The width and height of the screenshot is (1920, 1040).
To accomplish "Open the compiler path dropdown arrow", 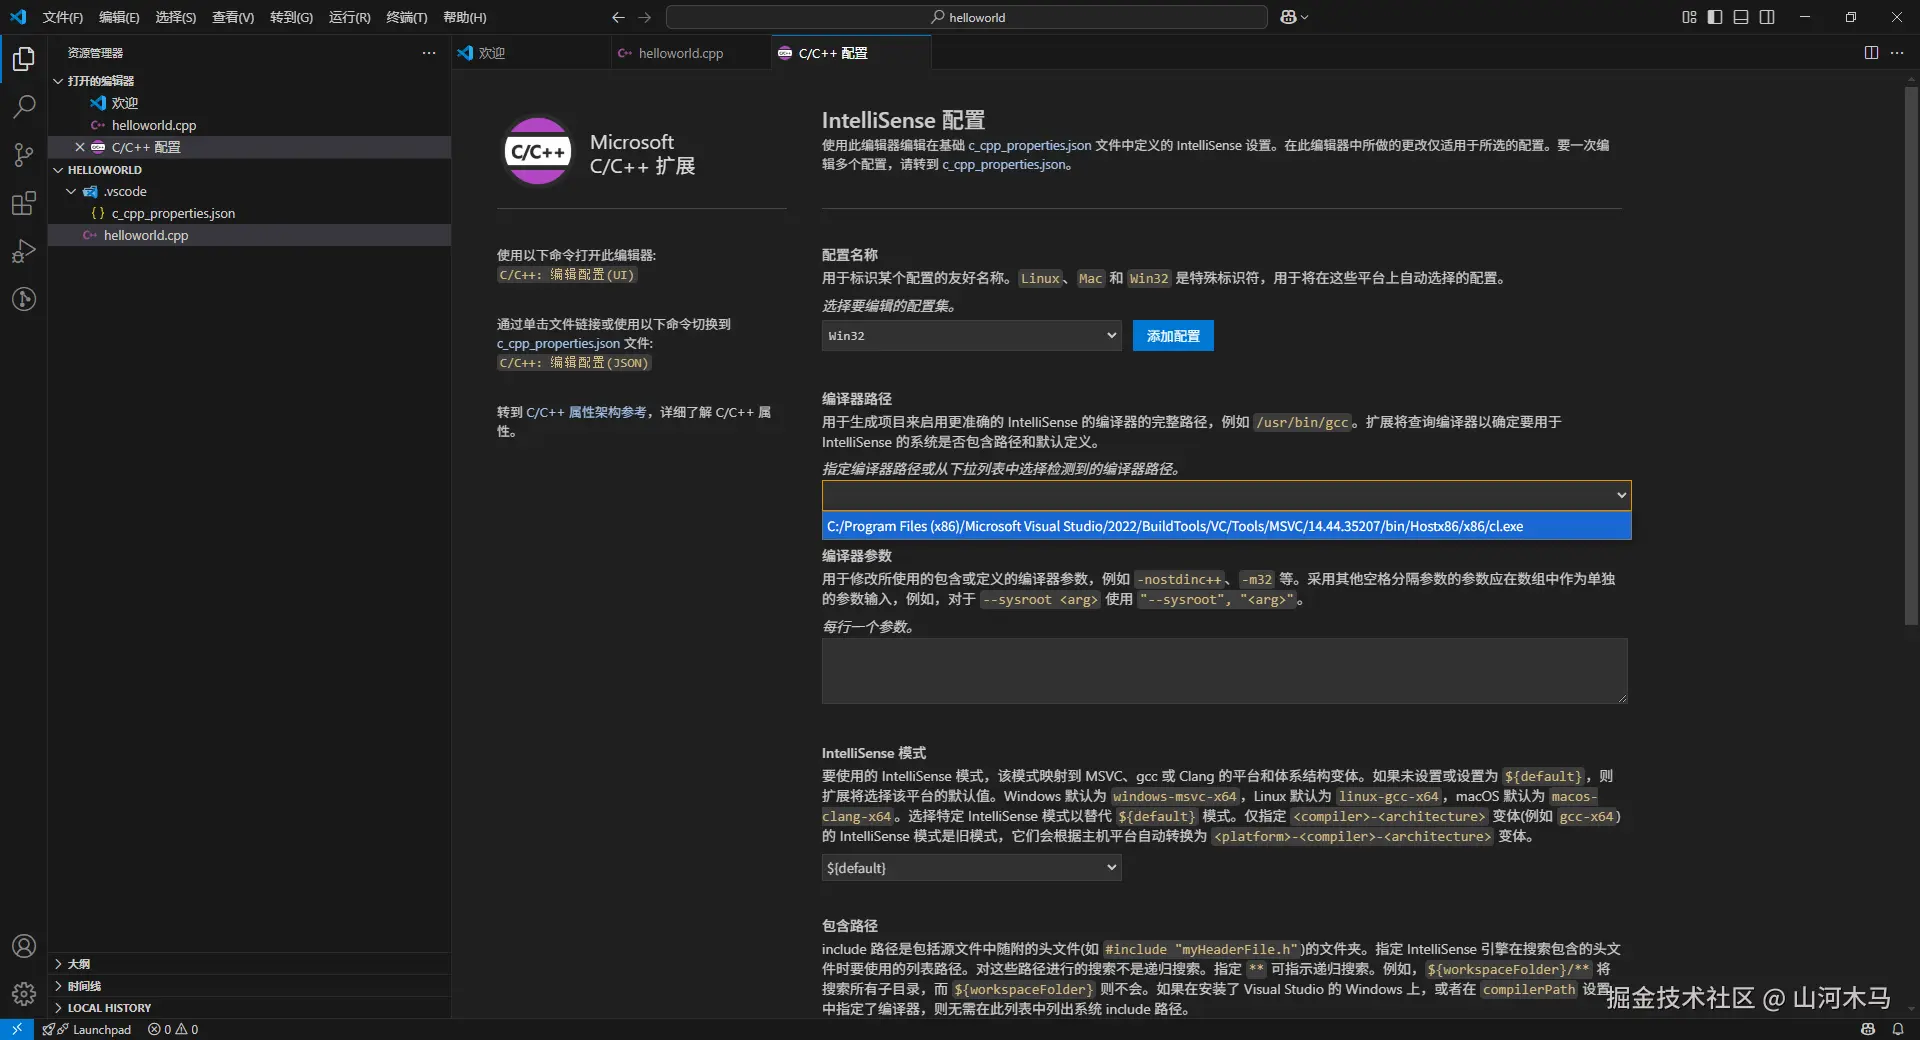I will [1621, 495].
